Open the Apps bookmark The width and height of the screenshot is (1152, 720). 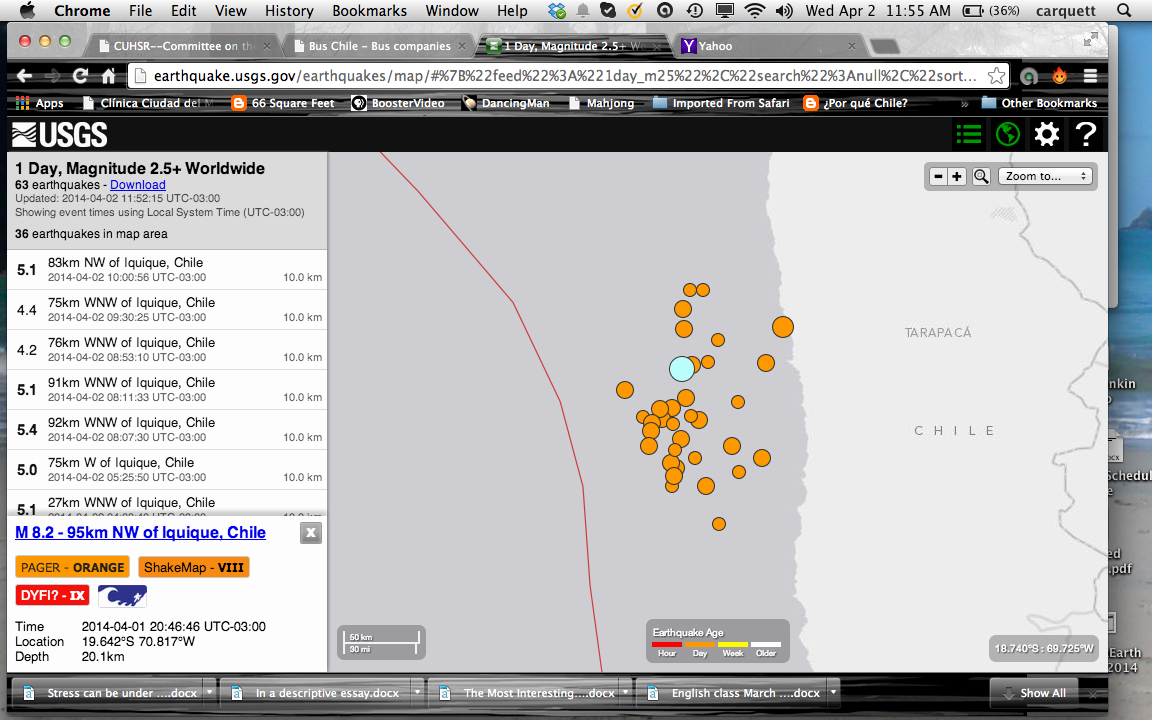click(x=40, y=103)
